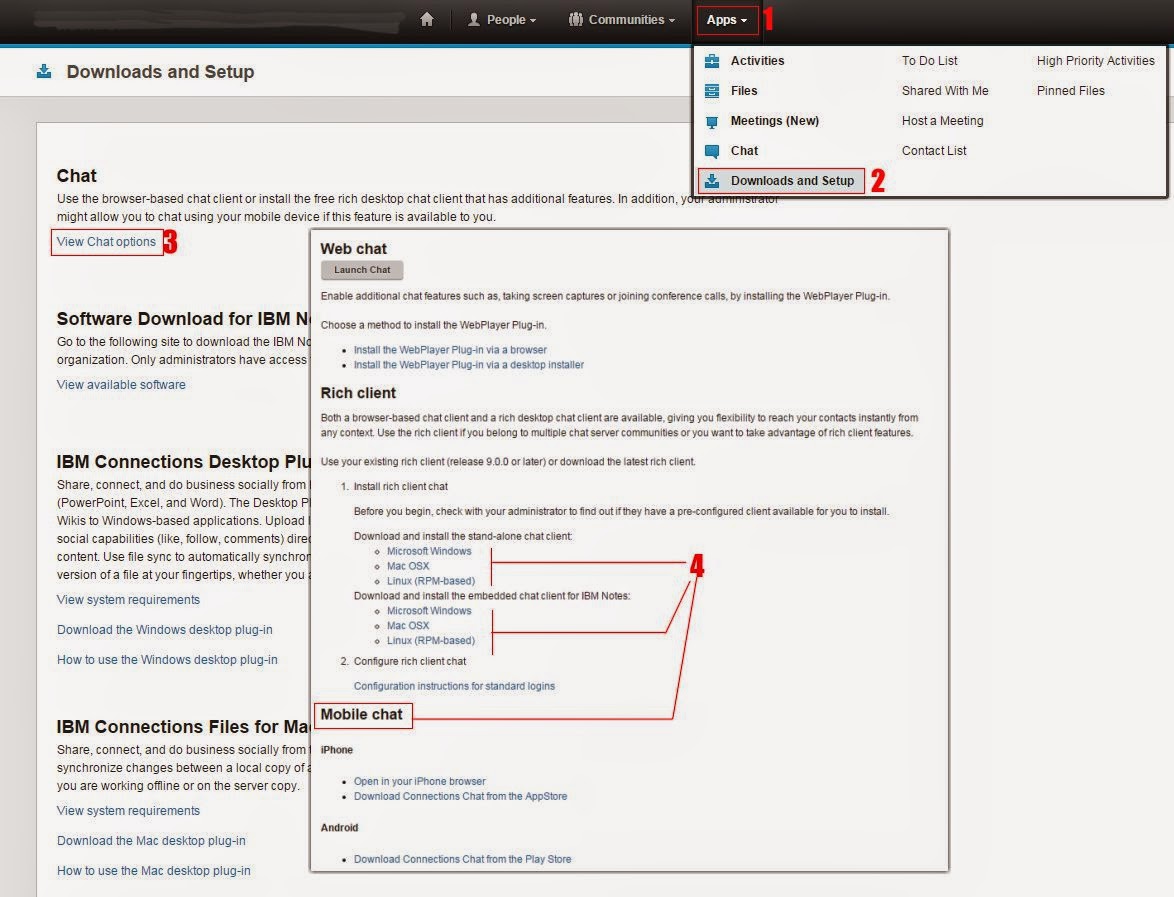This screenshot has width=1174, height=897.
Task: Click the Android subheading
Action: point(339,827)
